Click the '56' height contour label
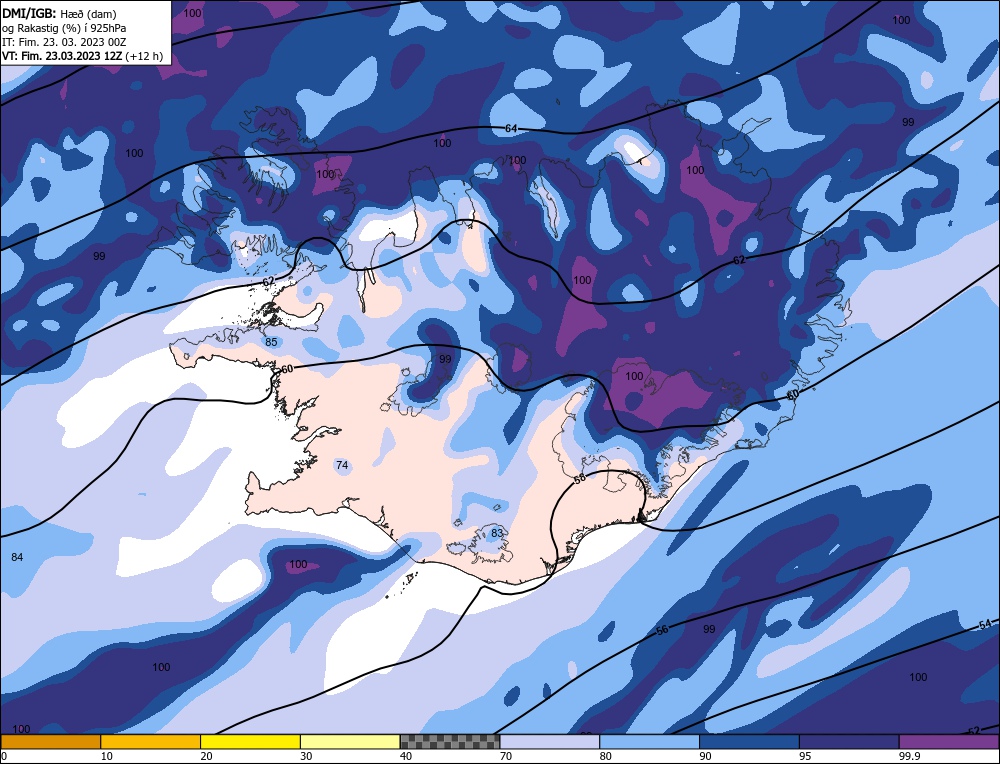 [x=662, y=630]
